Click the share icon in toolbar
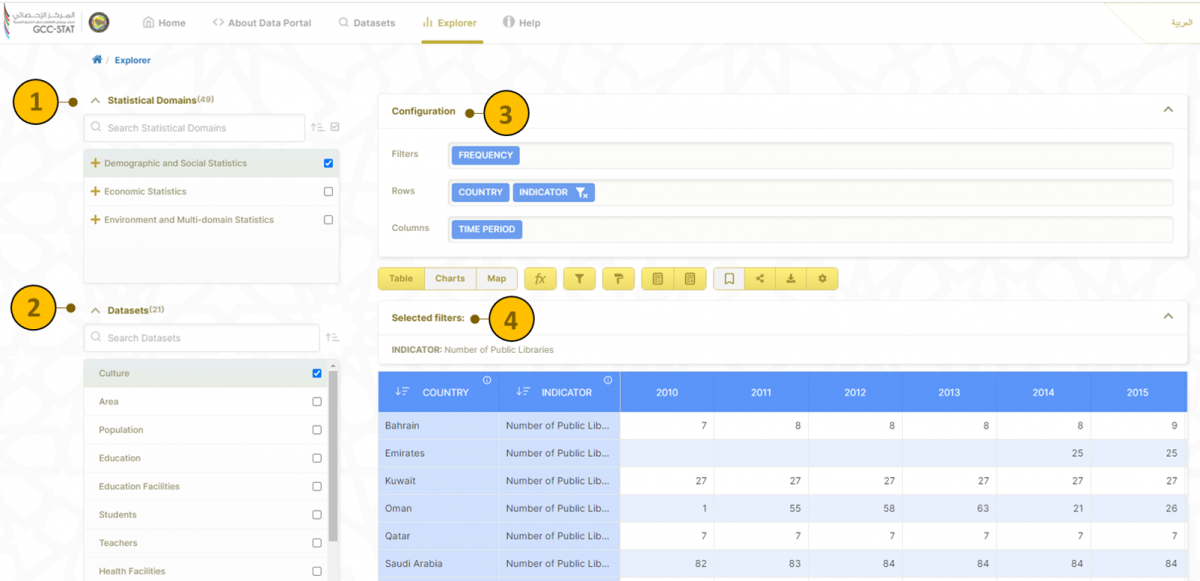Screen dimensions: 1200x581 click(760, 279)
